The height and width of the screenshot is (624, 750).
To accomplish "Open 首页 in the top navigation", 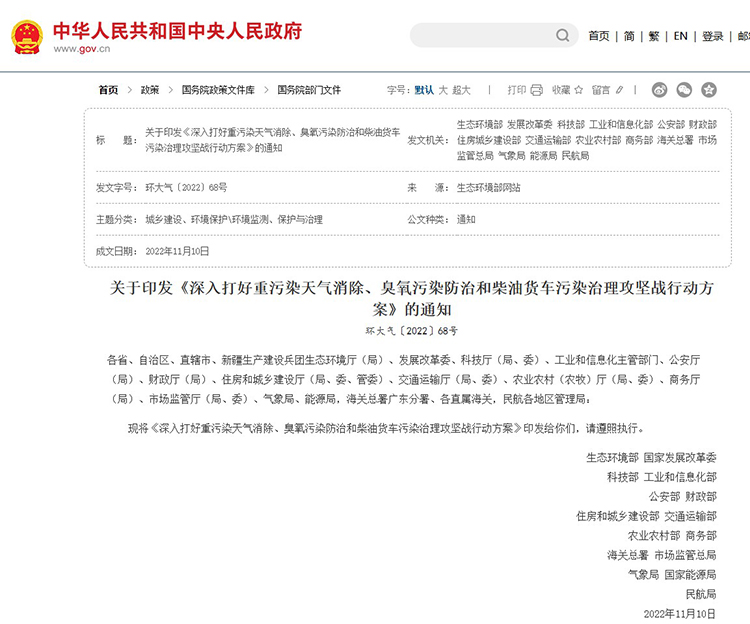I will [599, 36].
